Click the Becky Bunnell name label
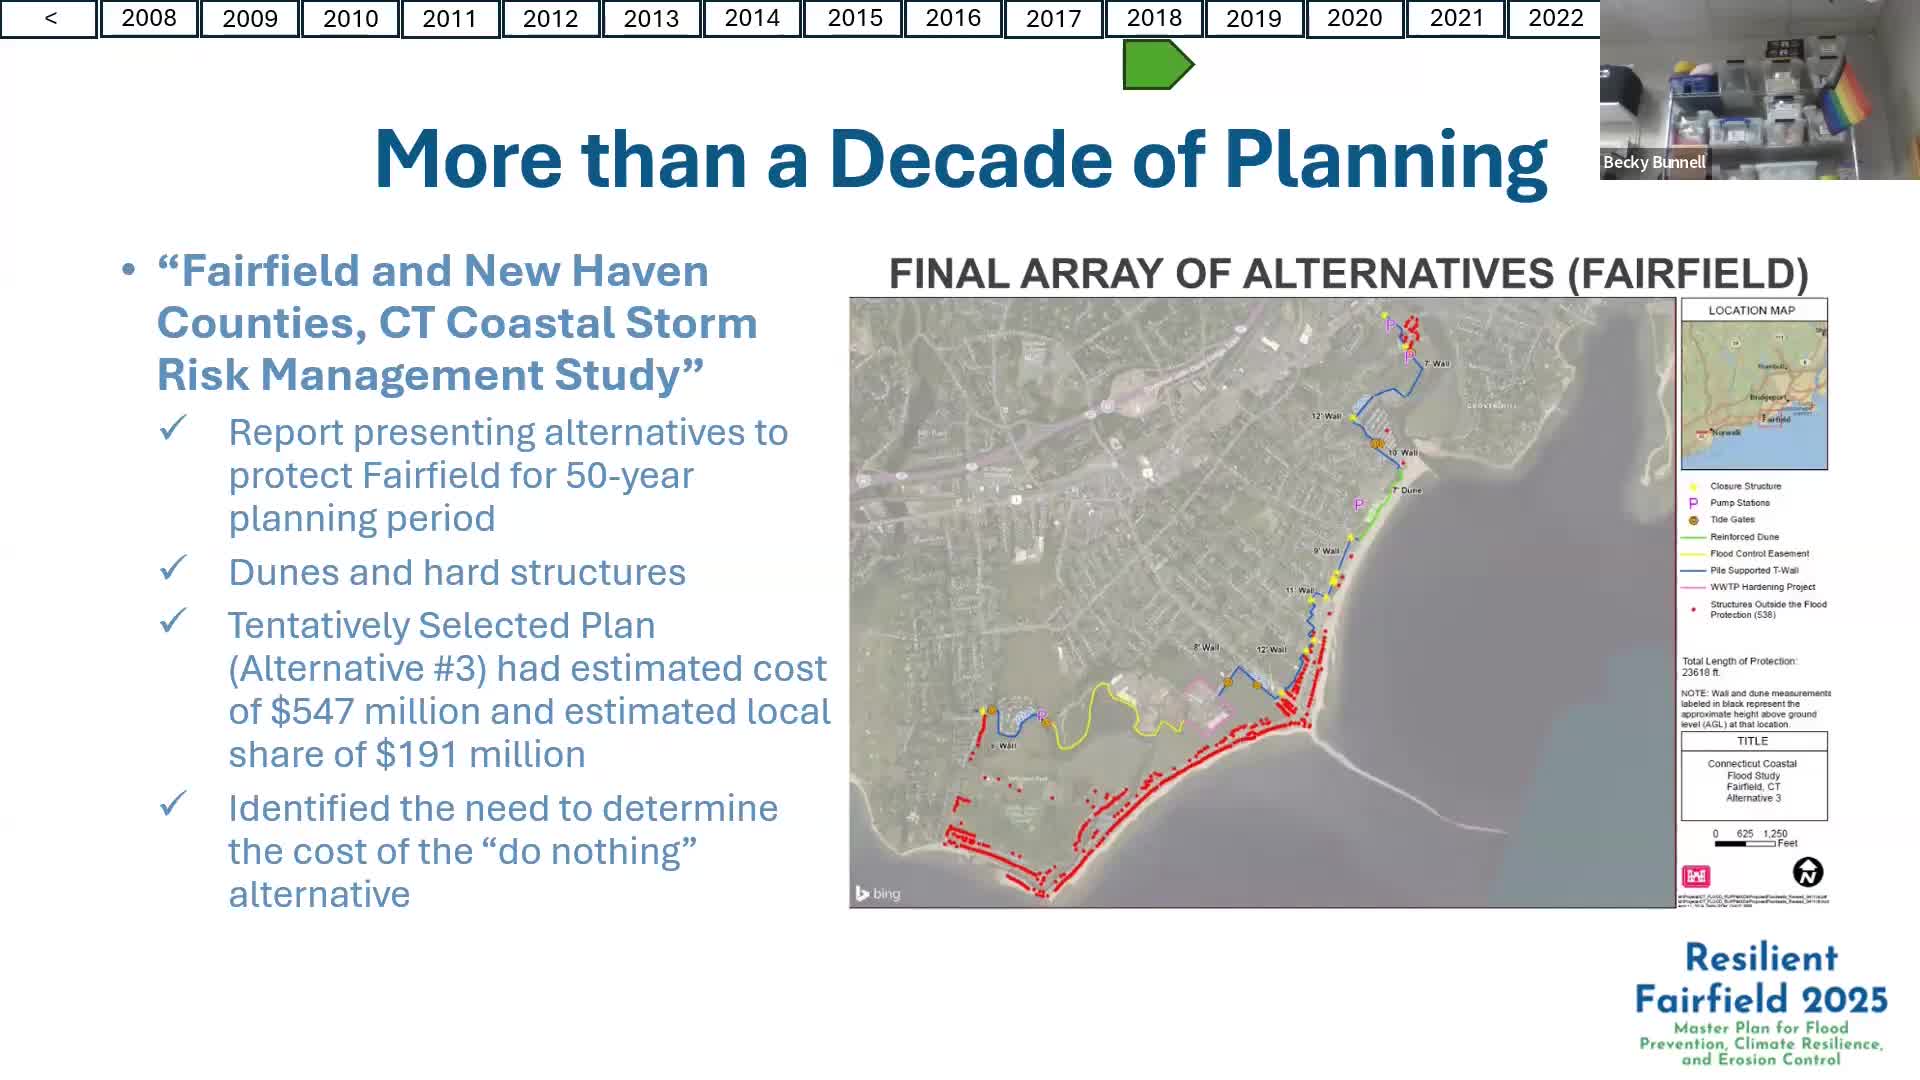The width and height of the screenshot is (1920, 1080). [x=1654, y=162]
